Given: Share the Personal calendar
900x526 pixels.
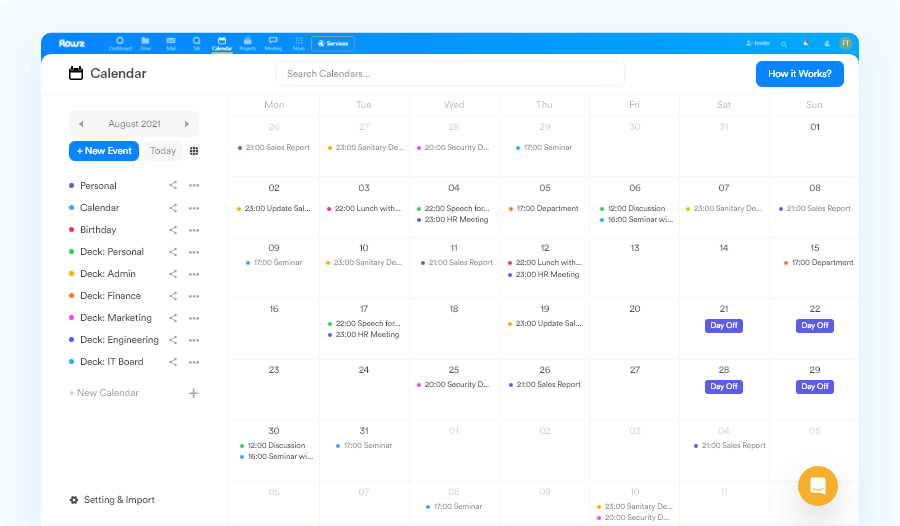Looking at the screenshot, I should pos(173,185).
